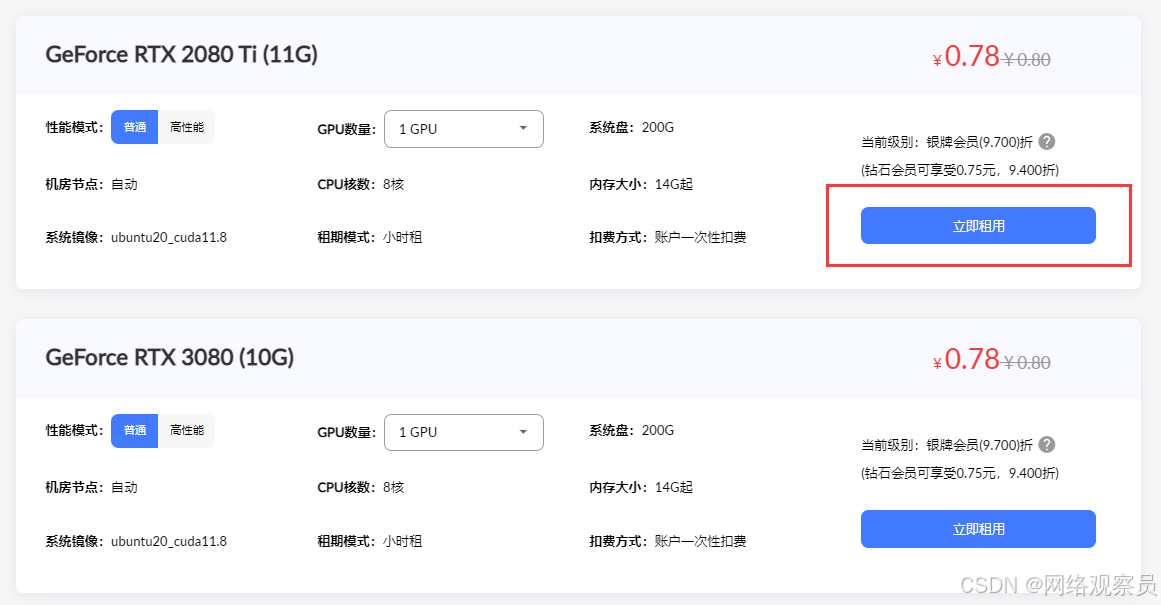Click 钻石会员可享受0.75元 text in RTX 3080 card

(x=960, y=473)
